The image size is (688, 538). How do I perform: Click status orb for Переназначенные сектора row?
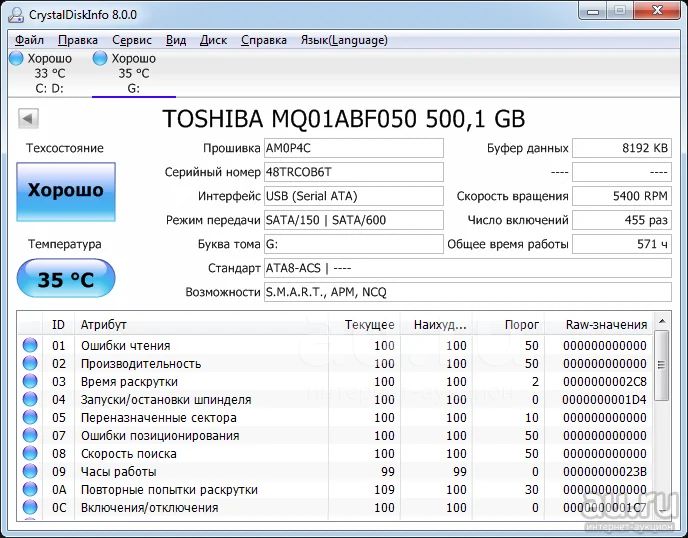click(30, 417)
